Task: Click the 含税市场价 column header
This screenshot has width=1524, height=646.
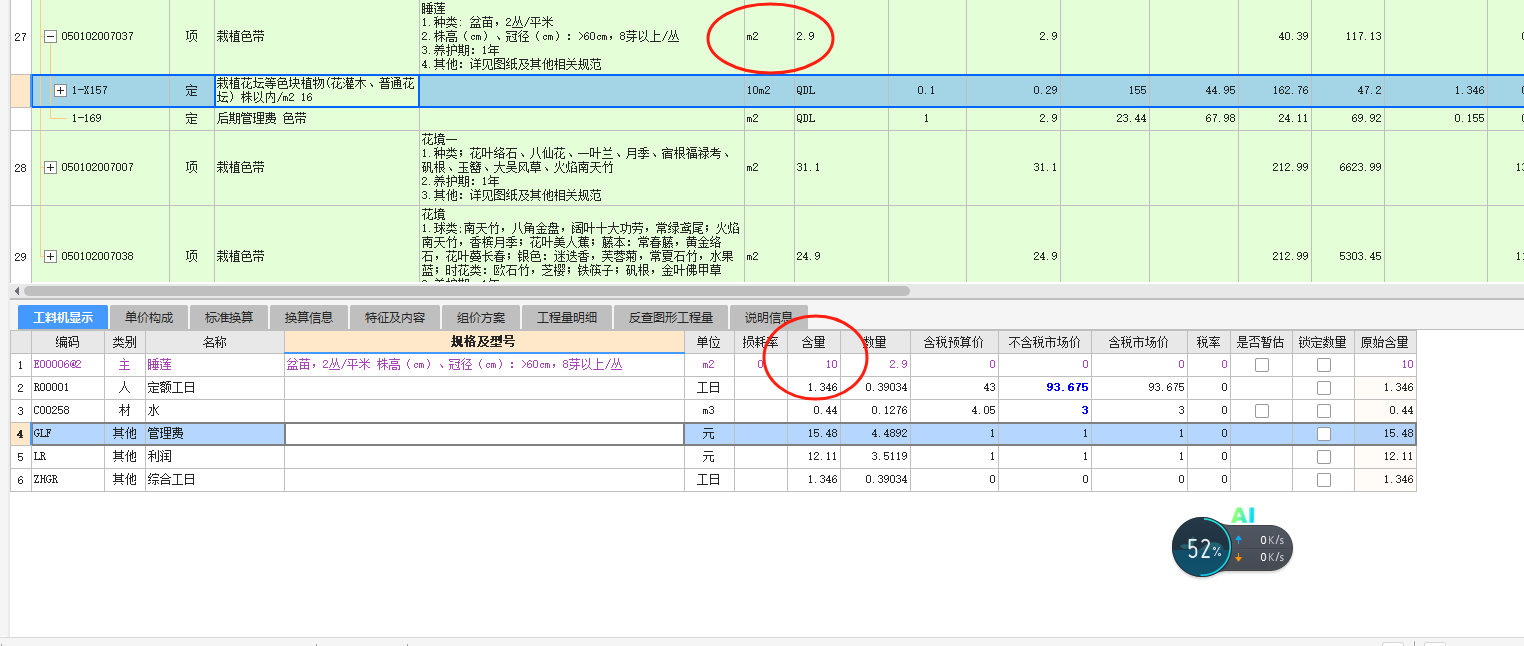Action: tap(1138, 342)
